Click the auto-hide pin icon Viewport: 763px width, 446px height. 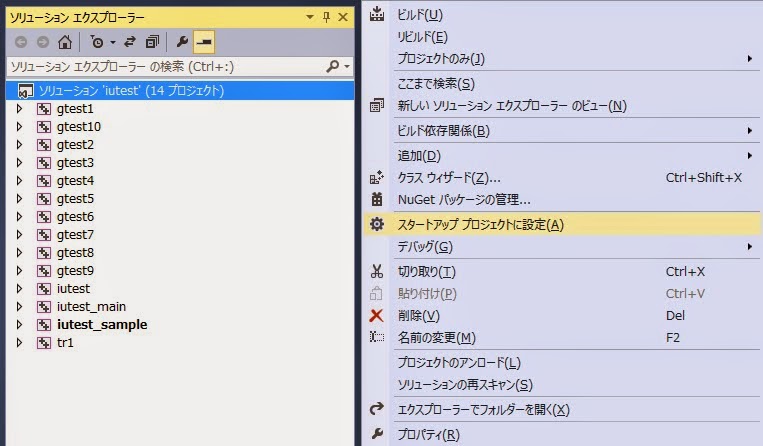[x=327, y=17]
